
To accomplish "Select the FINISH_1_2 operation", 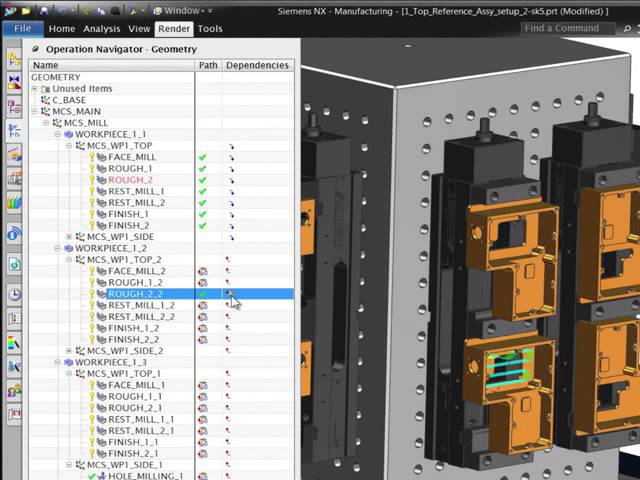I will click(133, 328).
